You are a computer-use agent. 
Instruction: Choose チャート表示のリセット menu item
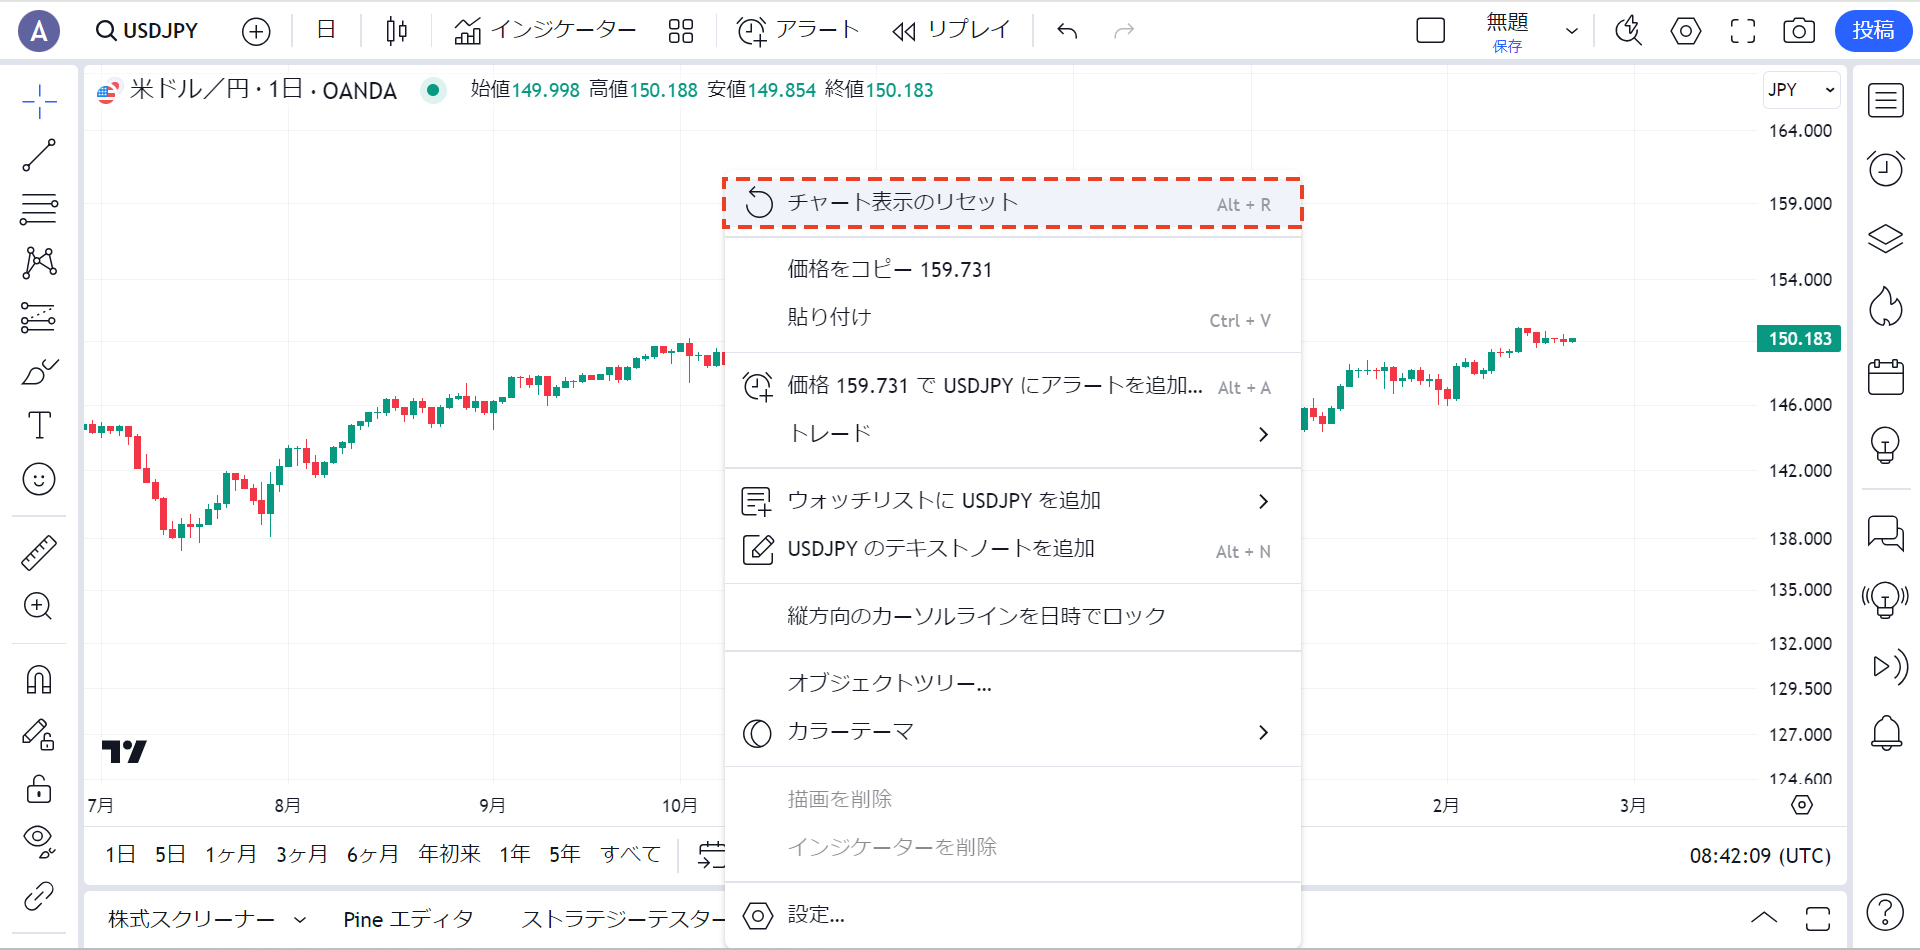click(x=1012, y=204)
